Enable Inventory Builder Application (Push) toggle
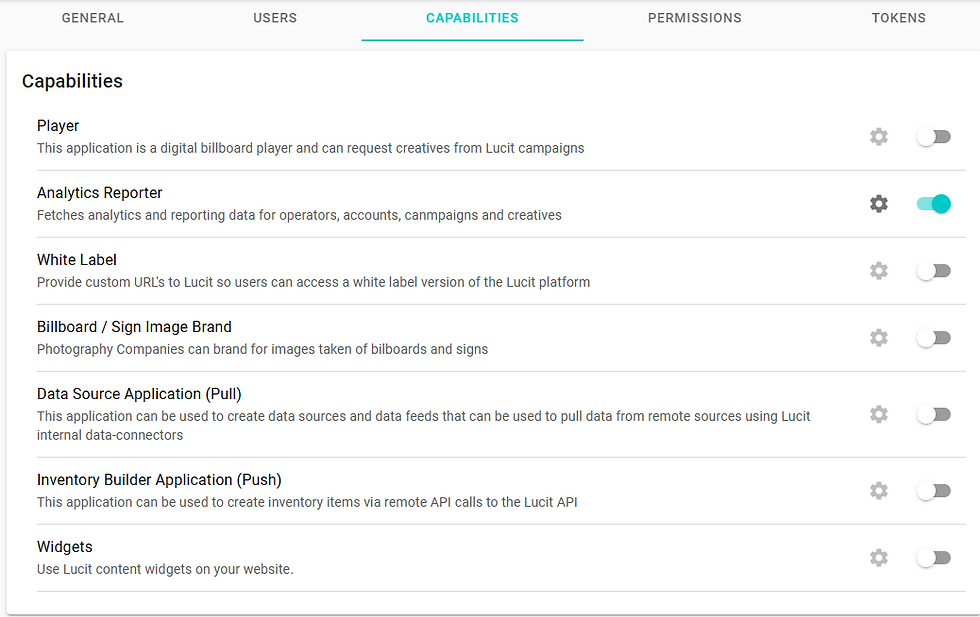The height and width of the screenshot is (617, 980). pyautogui.click(x=933, y=491)
